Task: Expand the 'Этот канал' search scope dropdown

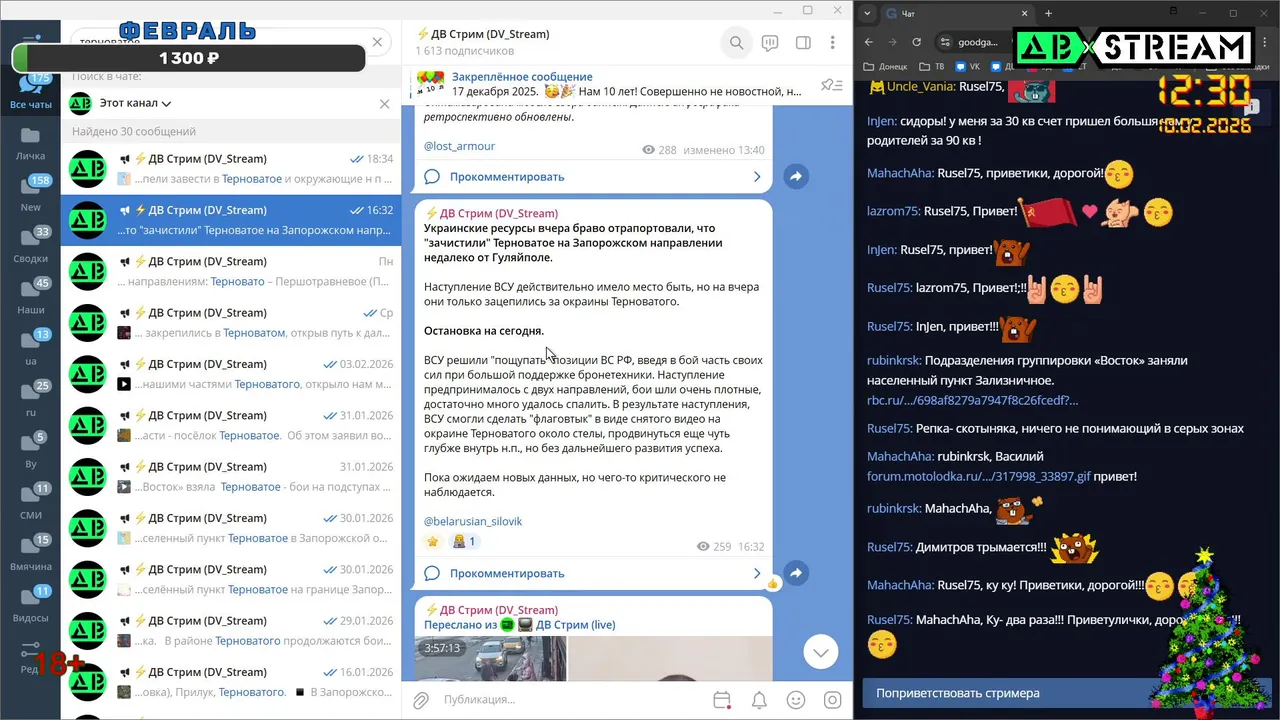Action: pos(135,103)
